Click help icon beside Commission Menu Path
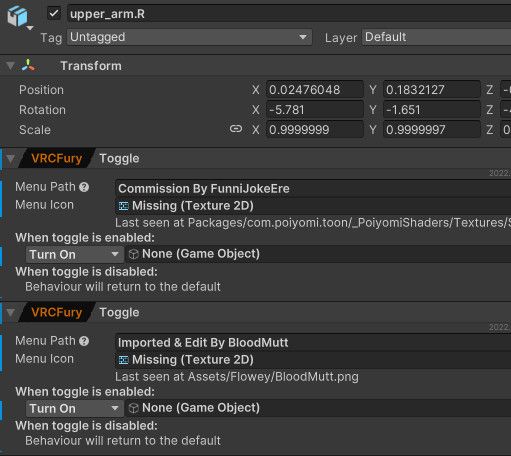This screenshot has height=456, width=511. (84, 187)
